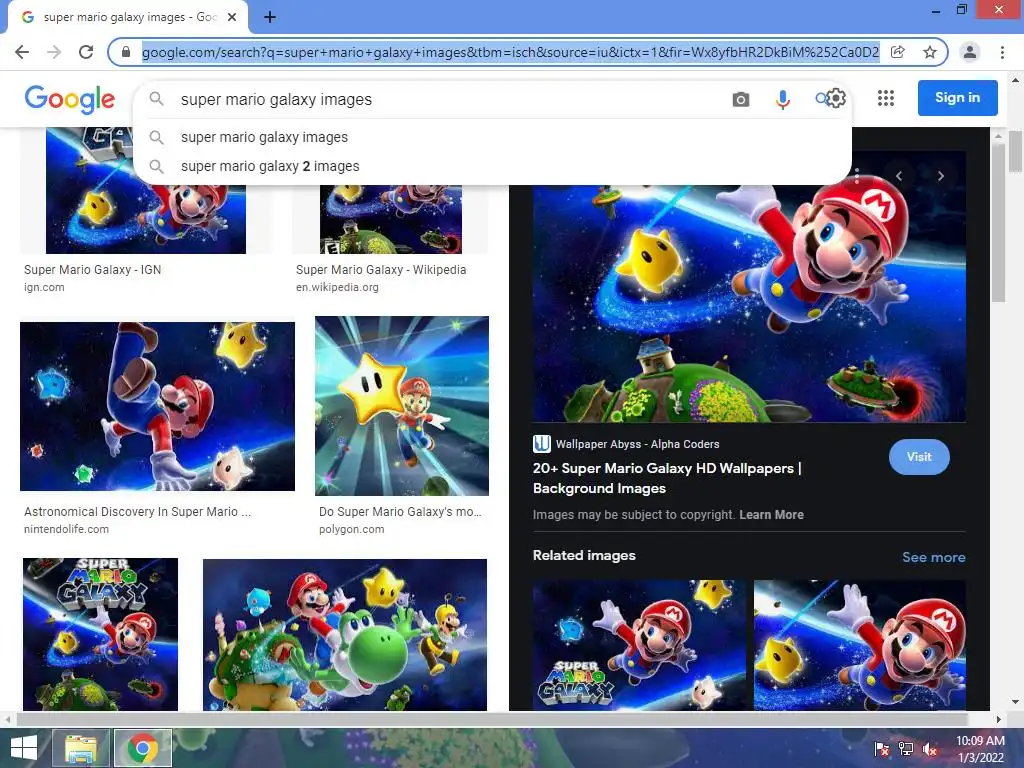This screenshot has width=1024, height=768.
Task: Open a new tab with plus button
Action: point(270,17)
